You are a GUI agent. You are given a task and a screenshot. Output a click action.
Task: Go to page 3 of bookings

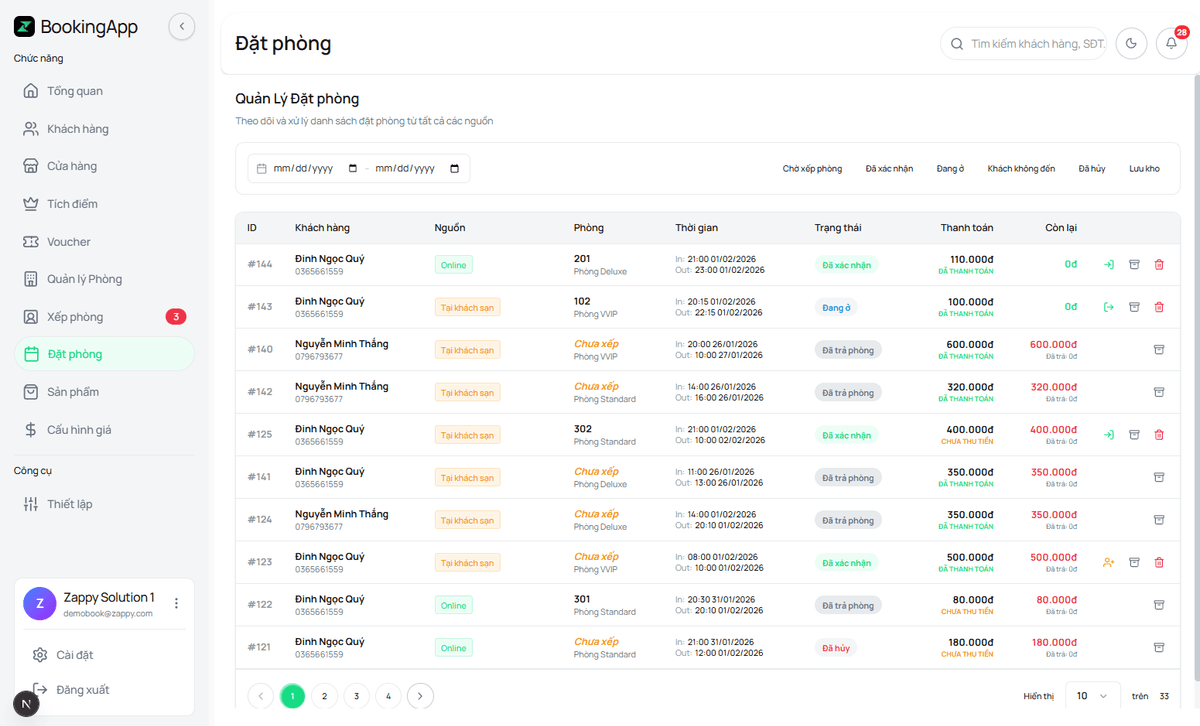356,695
